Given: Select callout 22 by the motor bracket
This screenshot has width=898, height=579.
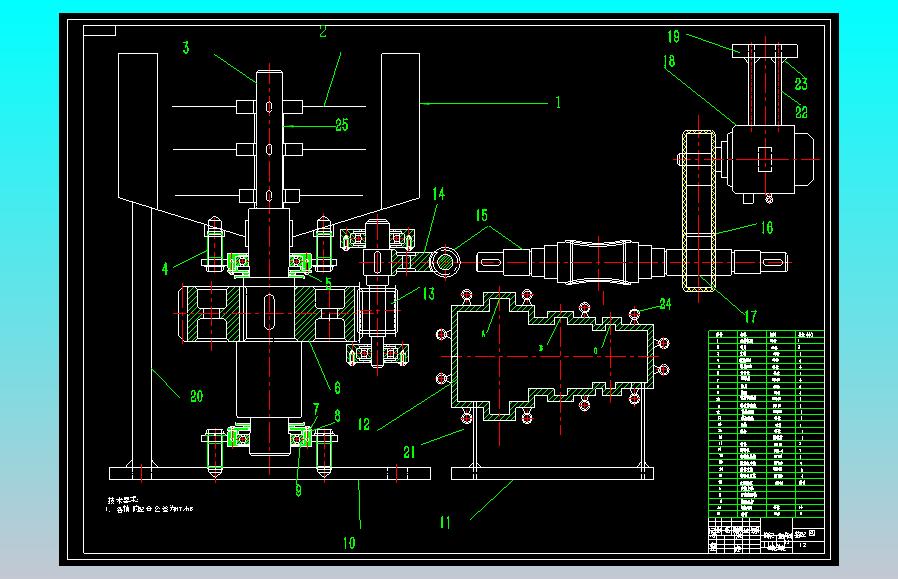Looking at the screenshot, I should [801, 112].
